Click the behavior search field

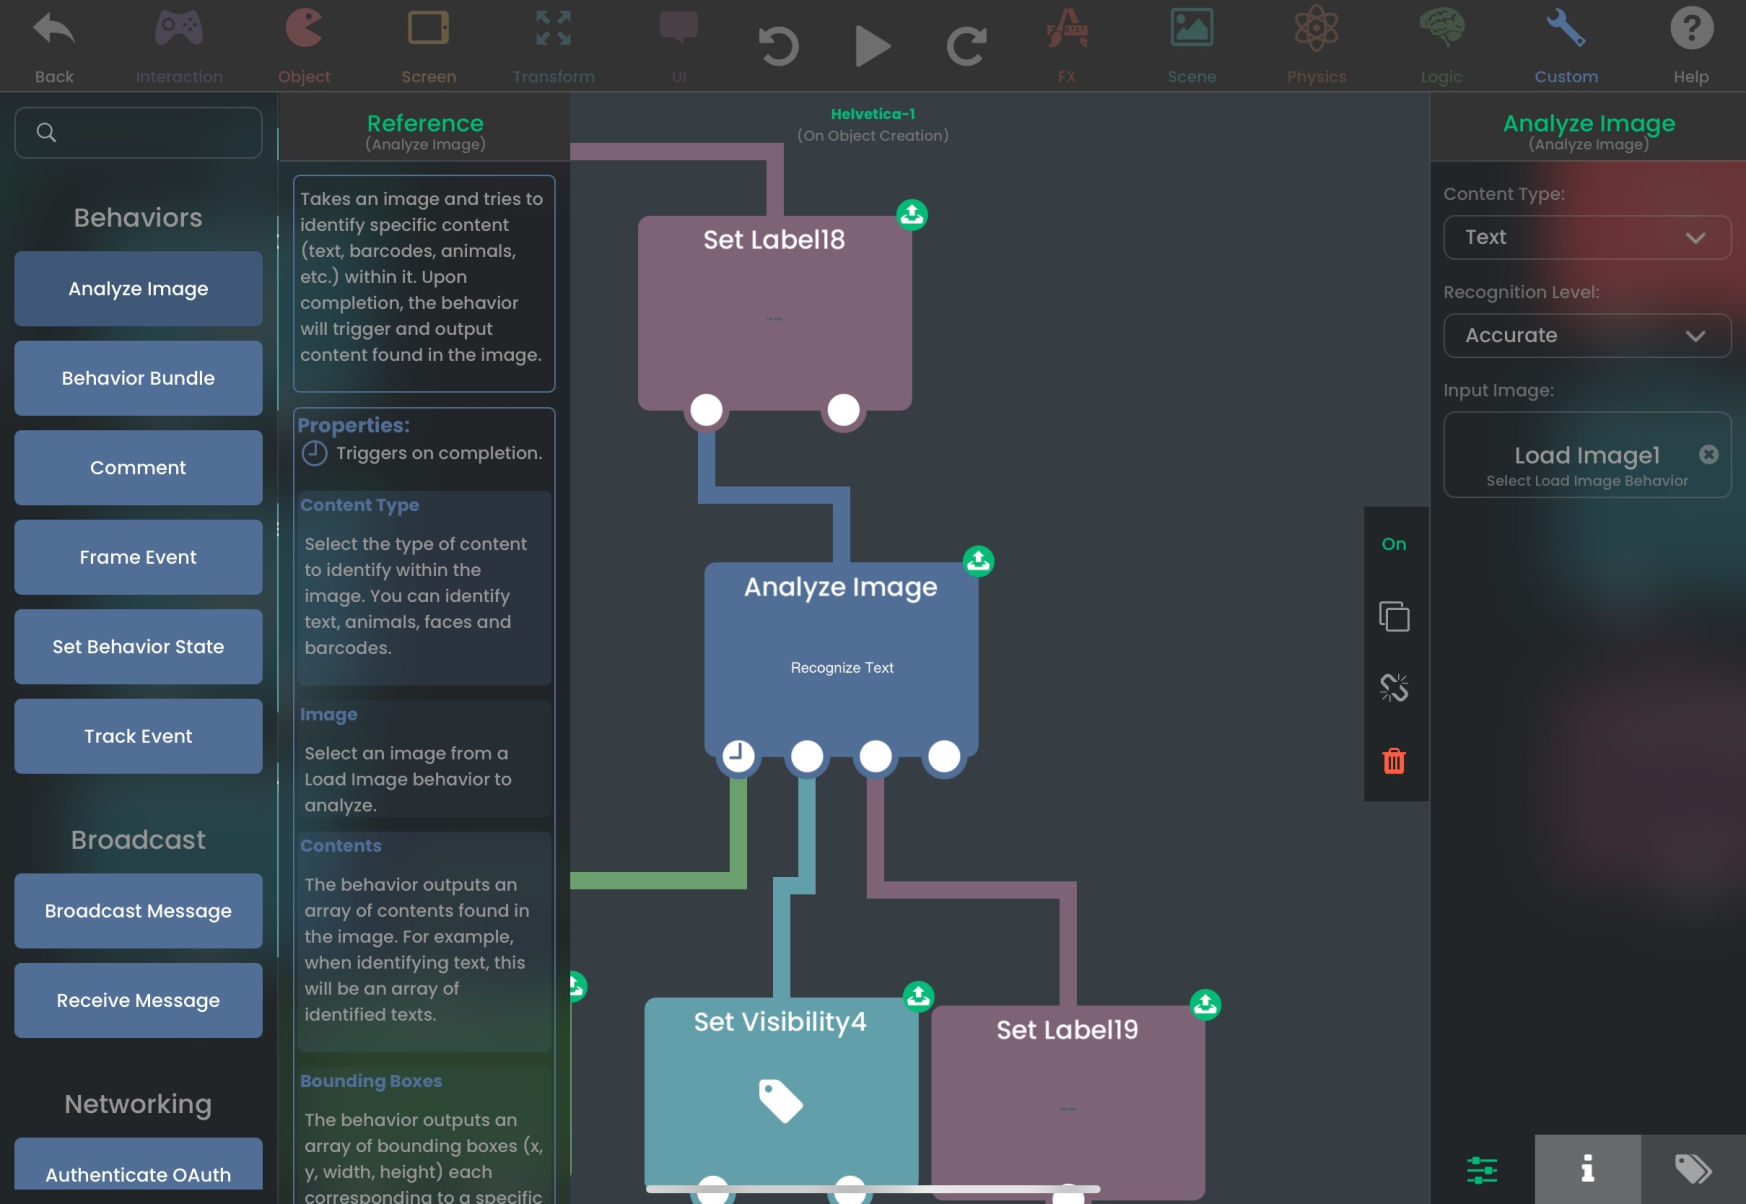click(x=150, y=133)
